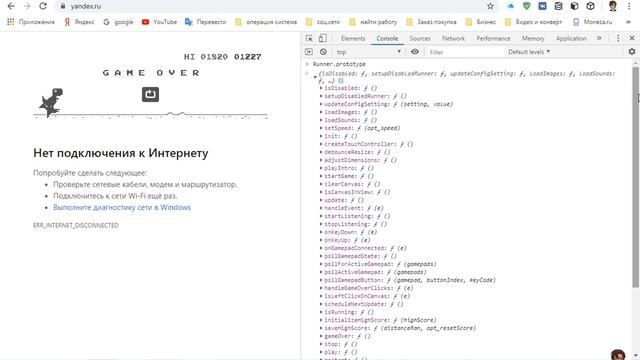Open the shield extension icon
The width and height of the screenshot is (640, 360).
(x=527, y=6)
